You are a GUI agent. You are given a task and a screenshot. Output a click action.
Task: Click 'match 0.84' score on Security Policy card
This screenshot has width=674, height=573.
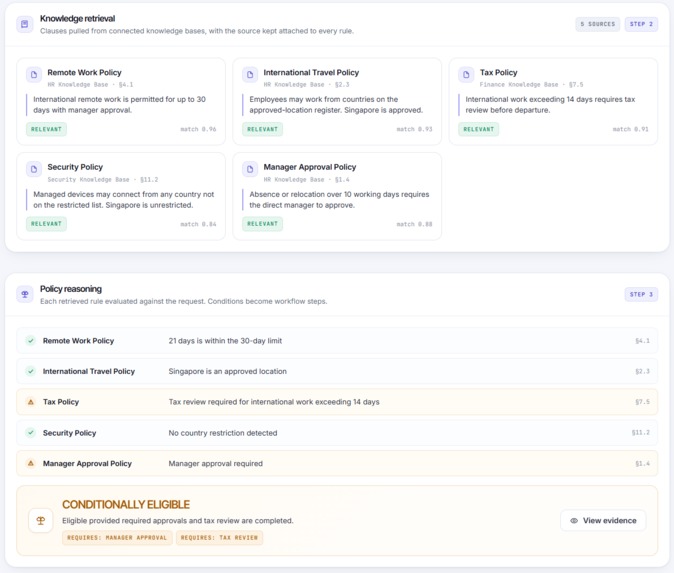pos(198,224)
